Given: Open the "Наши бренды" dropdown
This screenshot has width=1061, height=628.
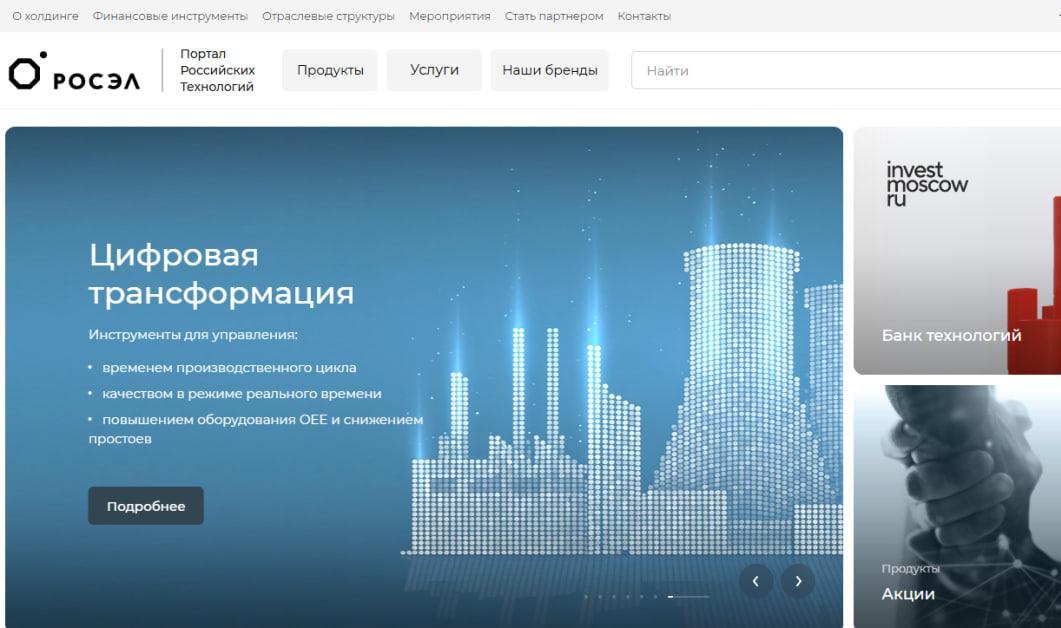Looking at the screenshot, I should pyautogui.click(x=550, y=70).
